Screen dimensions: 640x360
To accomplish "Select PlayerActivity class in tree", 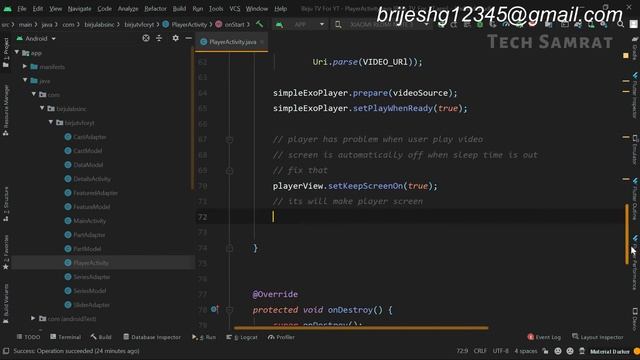I will click(87, 263).
